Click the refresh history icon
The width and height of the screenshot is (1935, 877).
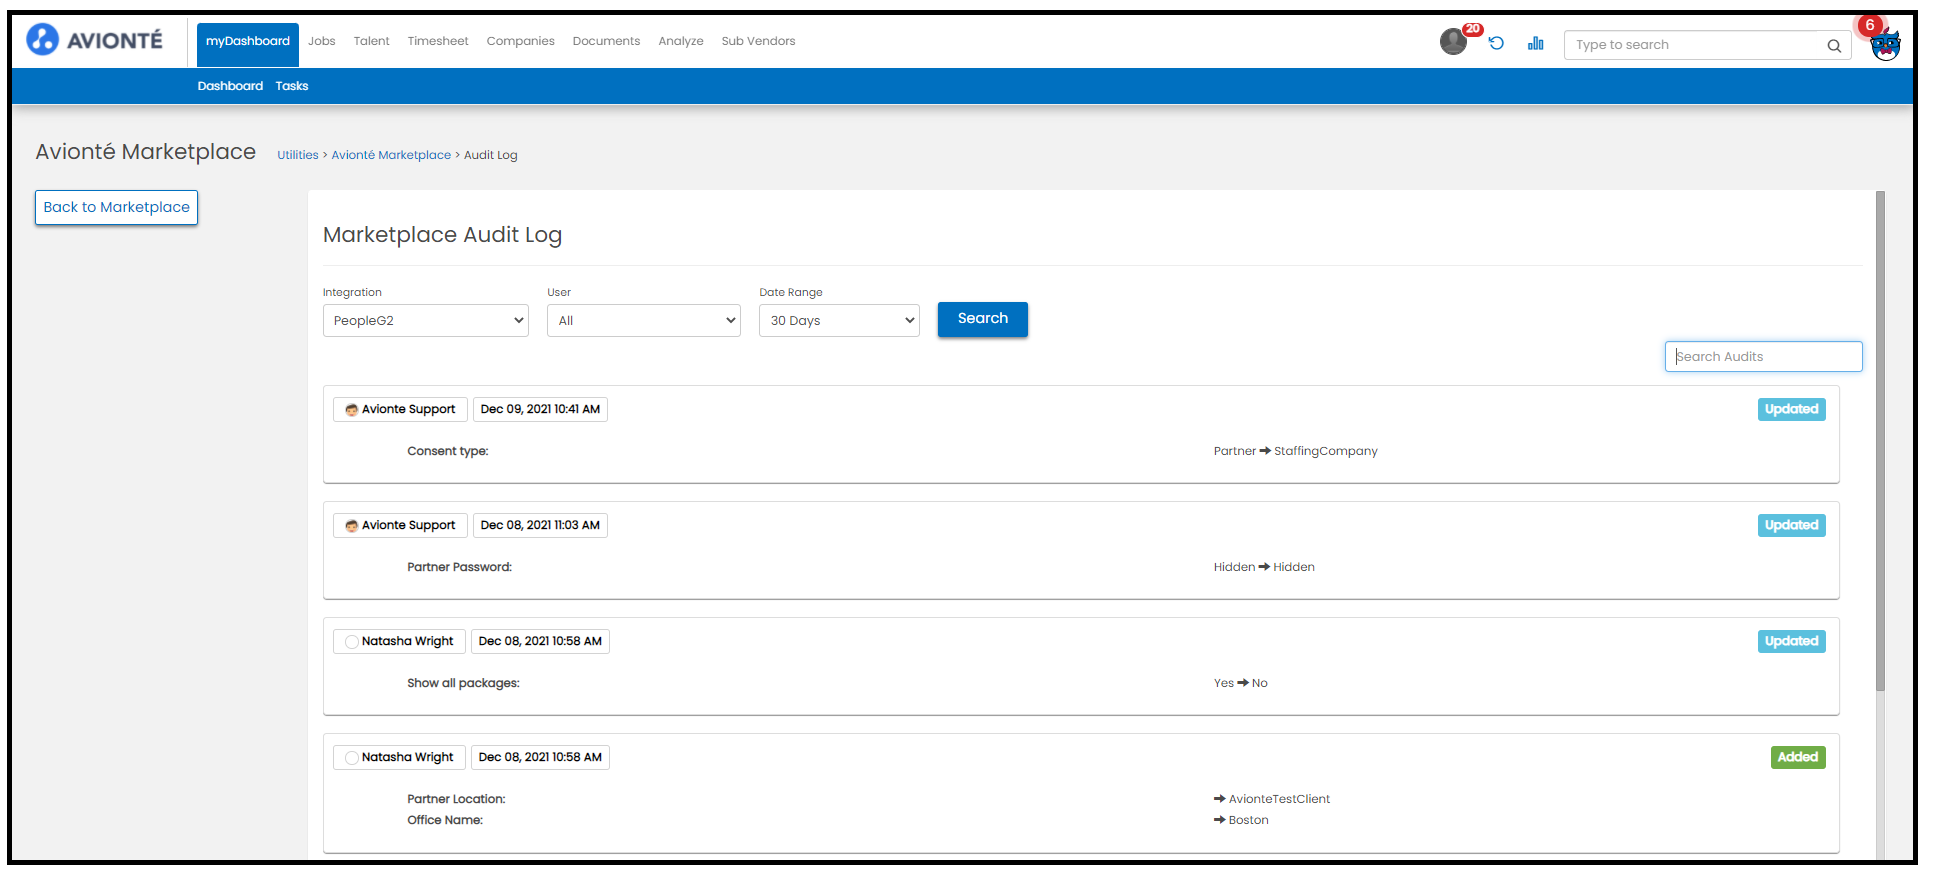click(x=1496, y=43)
